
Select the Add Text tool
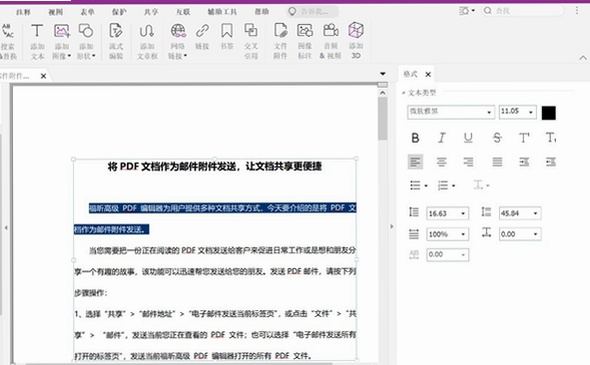point(37,41)
